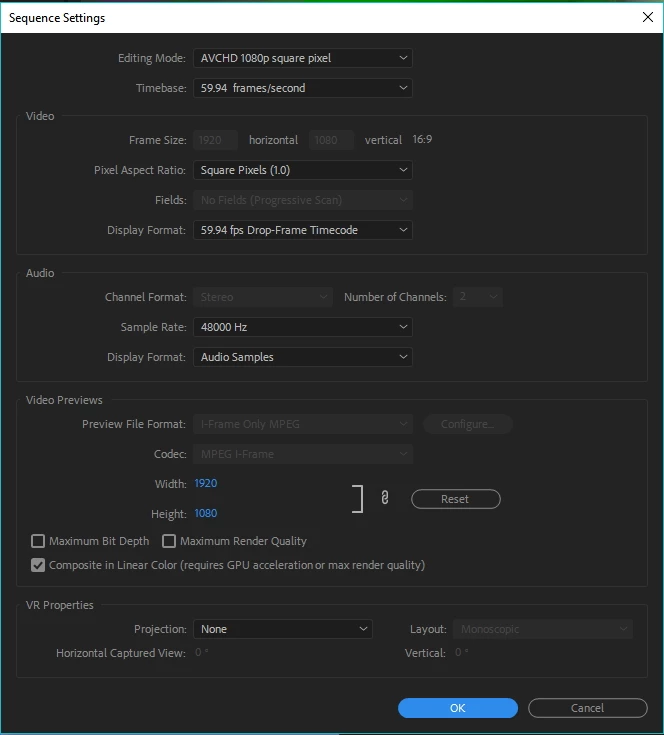
Task: Click the preview Height value 1080
Action: click(x=206, y=513)
